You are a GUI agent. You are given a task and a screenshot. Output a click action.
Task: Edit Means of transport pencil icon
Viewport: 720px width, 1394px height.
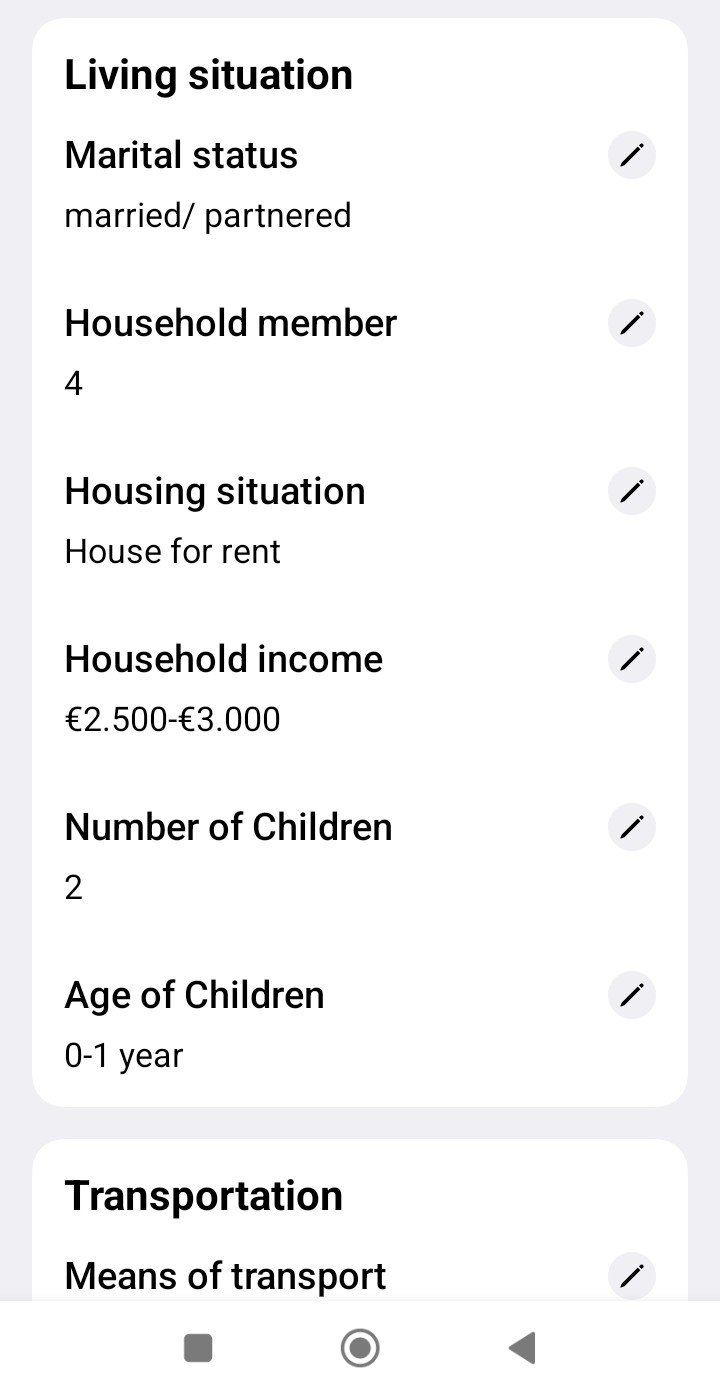click(631, 1276)
